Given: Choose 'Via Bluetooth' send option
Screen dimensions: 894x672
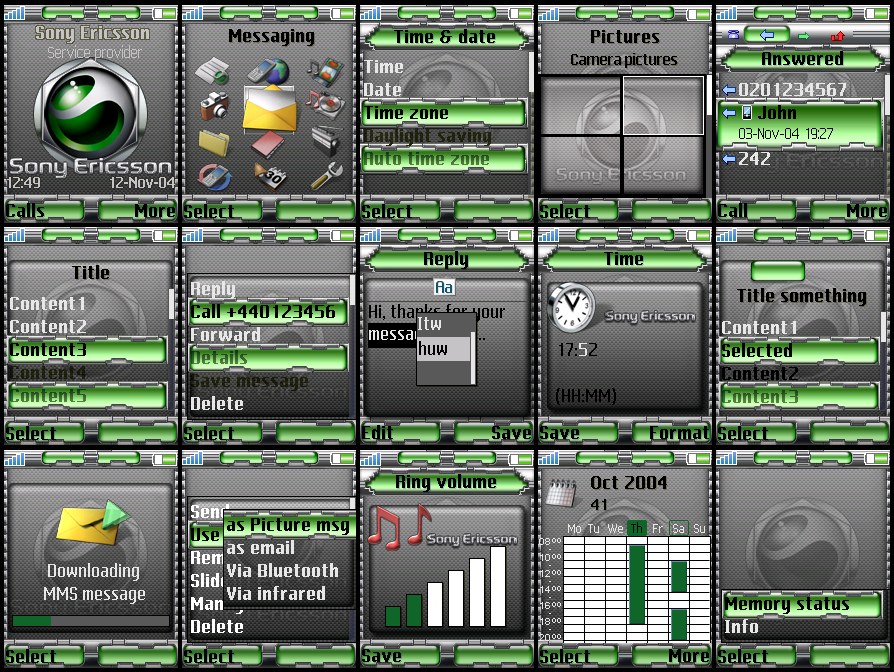Looking at the screenshot, I should point(289,571).
